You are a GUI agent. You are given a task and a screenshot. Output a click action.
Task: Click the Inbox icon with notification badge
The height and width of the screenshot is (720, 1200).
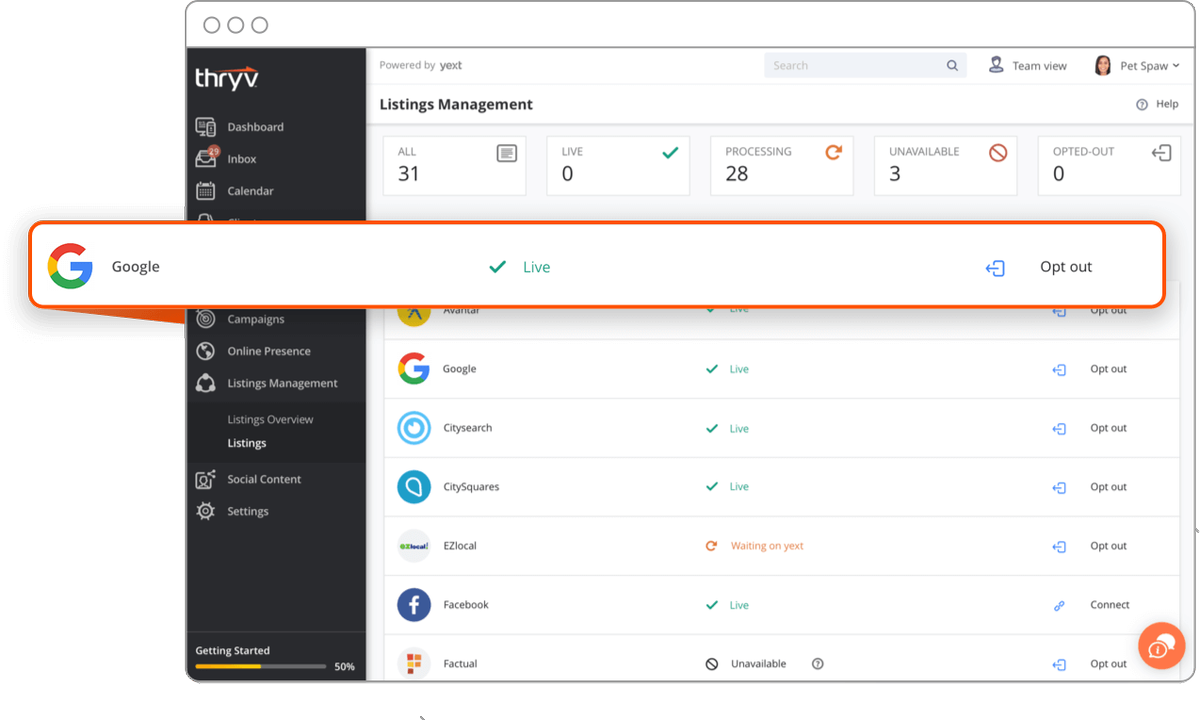coord(206,158)
